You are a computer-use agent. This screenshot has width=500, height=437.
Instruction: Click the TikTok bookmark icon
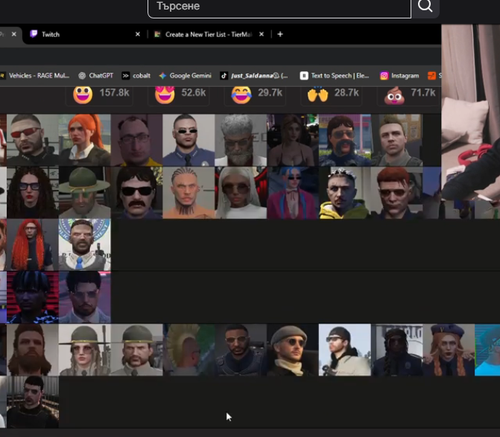224,76
